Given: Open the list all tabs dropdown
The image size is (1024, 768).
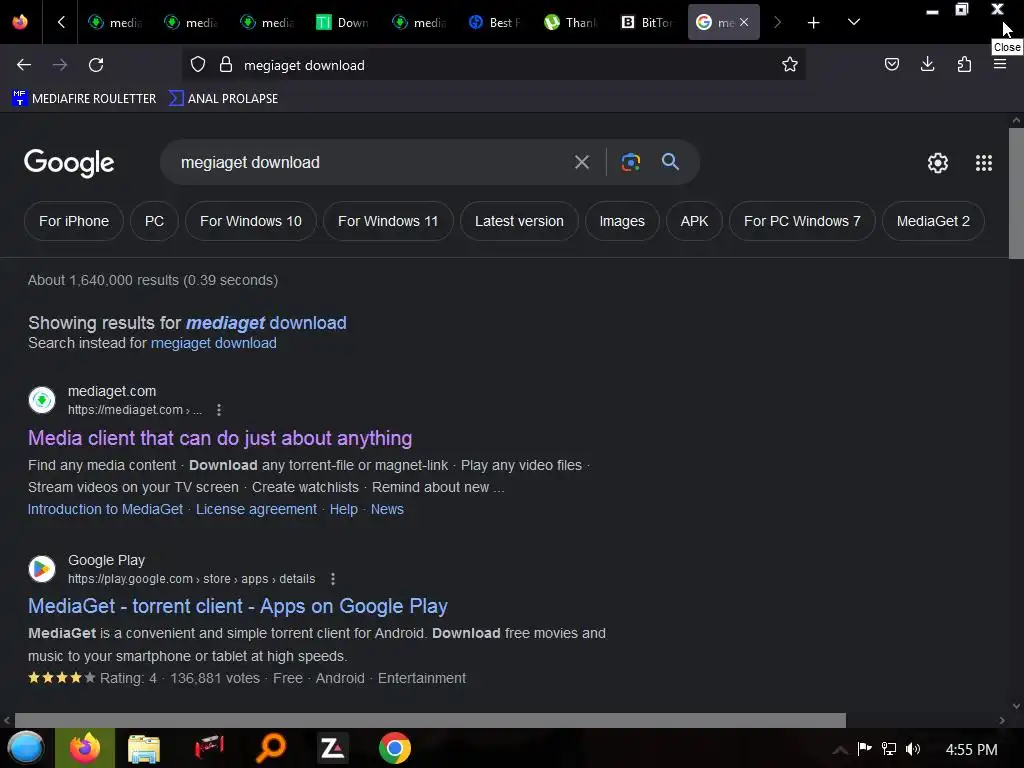Looking at the screenshot, I should coord(854,22).
